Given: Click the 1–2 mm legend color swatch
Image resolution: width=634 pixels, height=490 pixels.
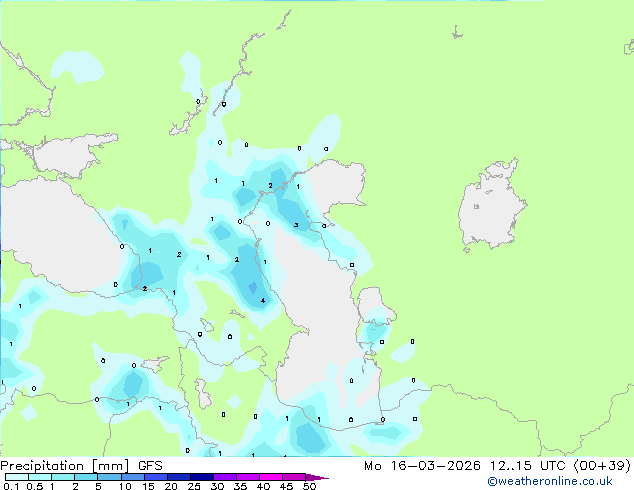Looking at the screenshot, I should [x=63, y=477].
